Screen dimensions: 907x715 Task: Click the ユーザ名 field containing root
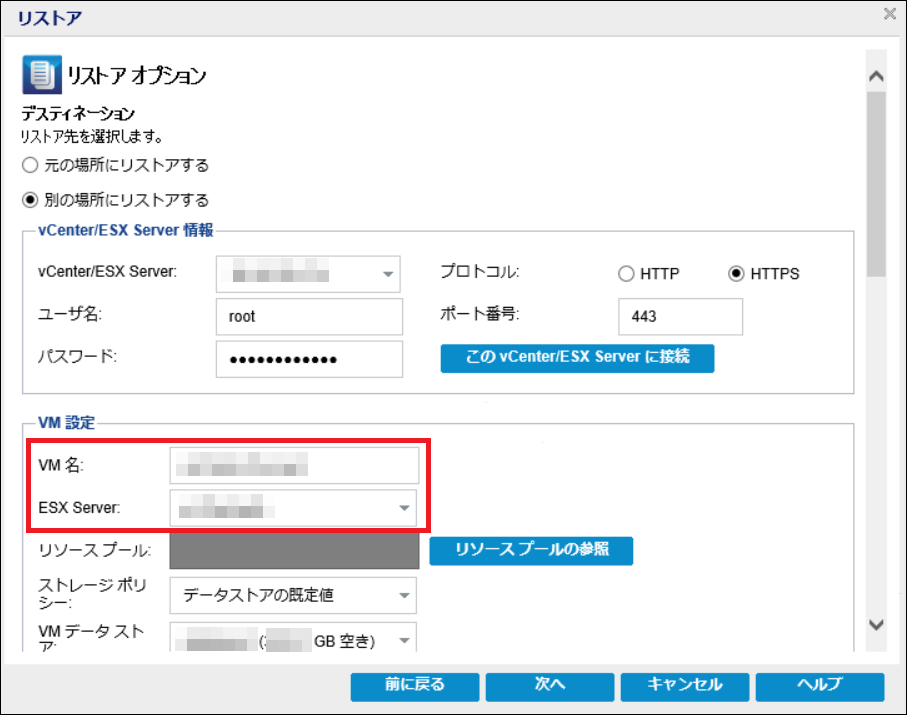[x=308, y=316]
